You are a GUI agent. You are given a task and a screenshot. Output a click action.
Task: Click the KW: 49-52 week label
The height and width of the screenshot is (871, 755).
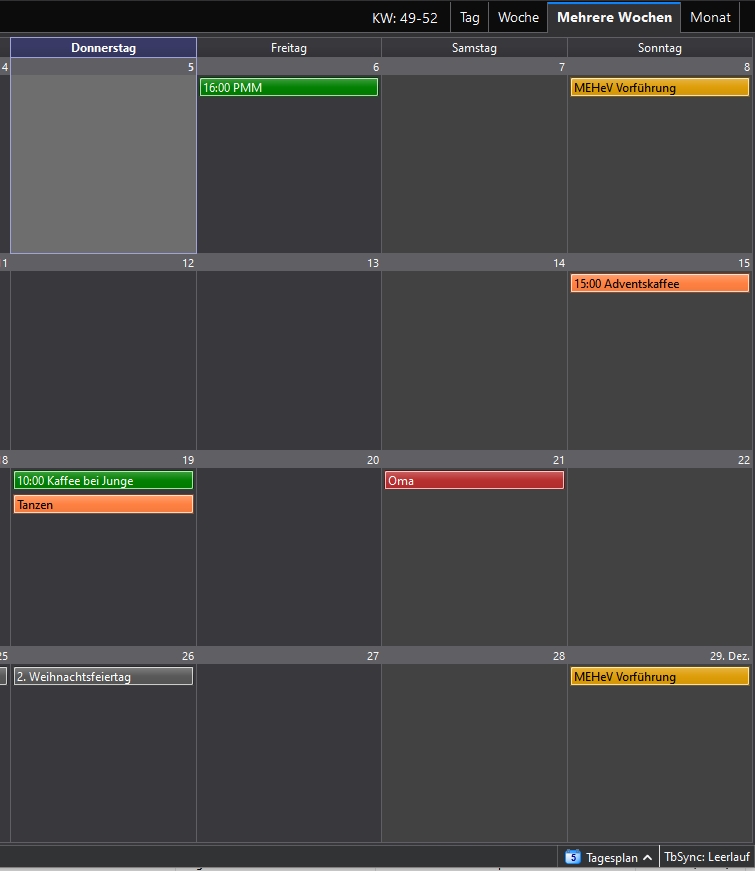coord(404,18)
